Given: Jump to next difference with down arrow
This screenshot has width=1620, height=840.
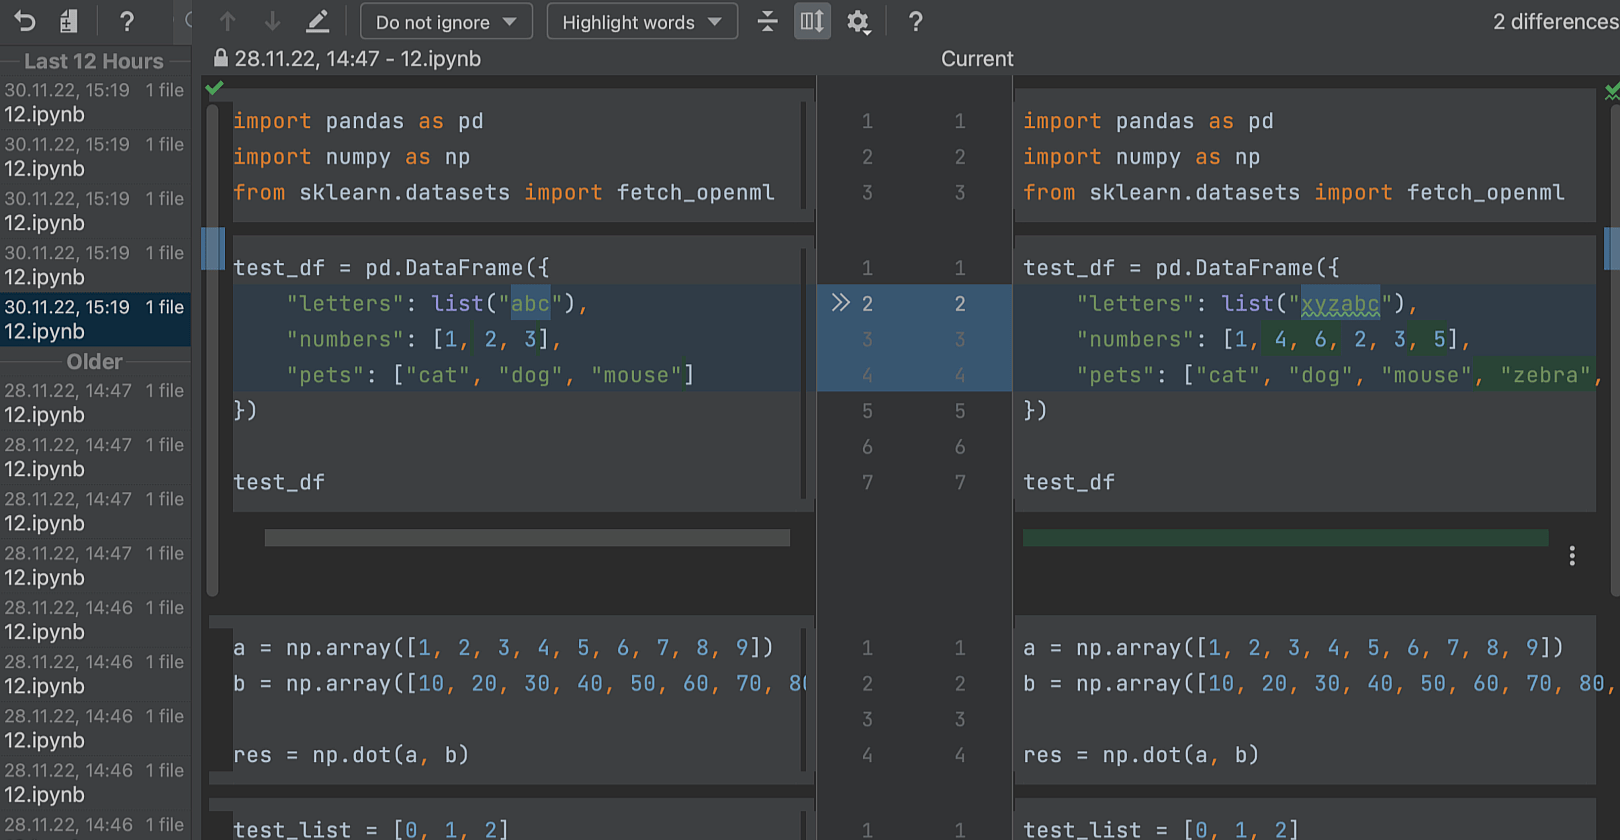Looking at the screenshot, I should point(272,21).
